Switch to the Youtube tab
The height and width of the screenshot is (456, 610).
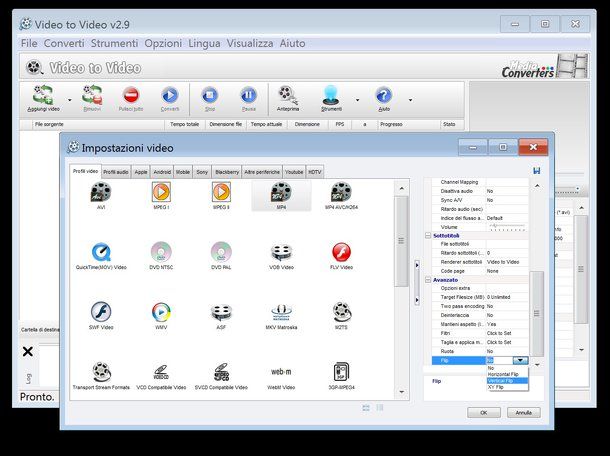pos(294,172)
